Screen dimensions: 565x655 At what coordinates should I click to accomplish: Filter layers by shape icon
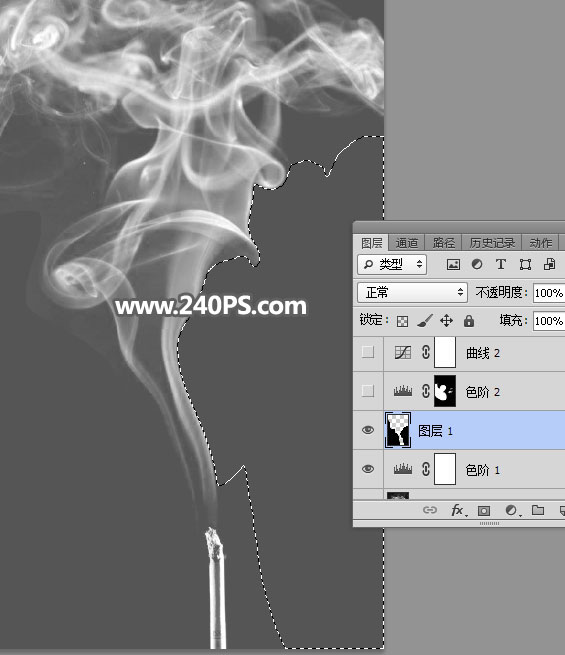tap(525, 264)
